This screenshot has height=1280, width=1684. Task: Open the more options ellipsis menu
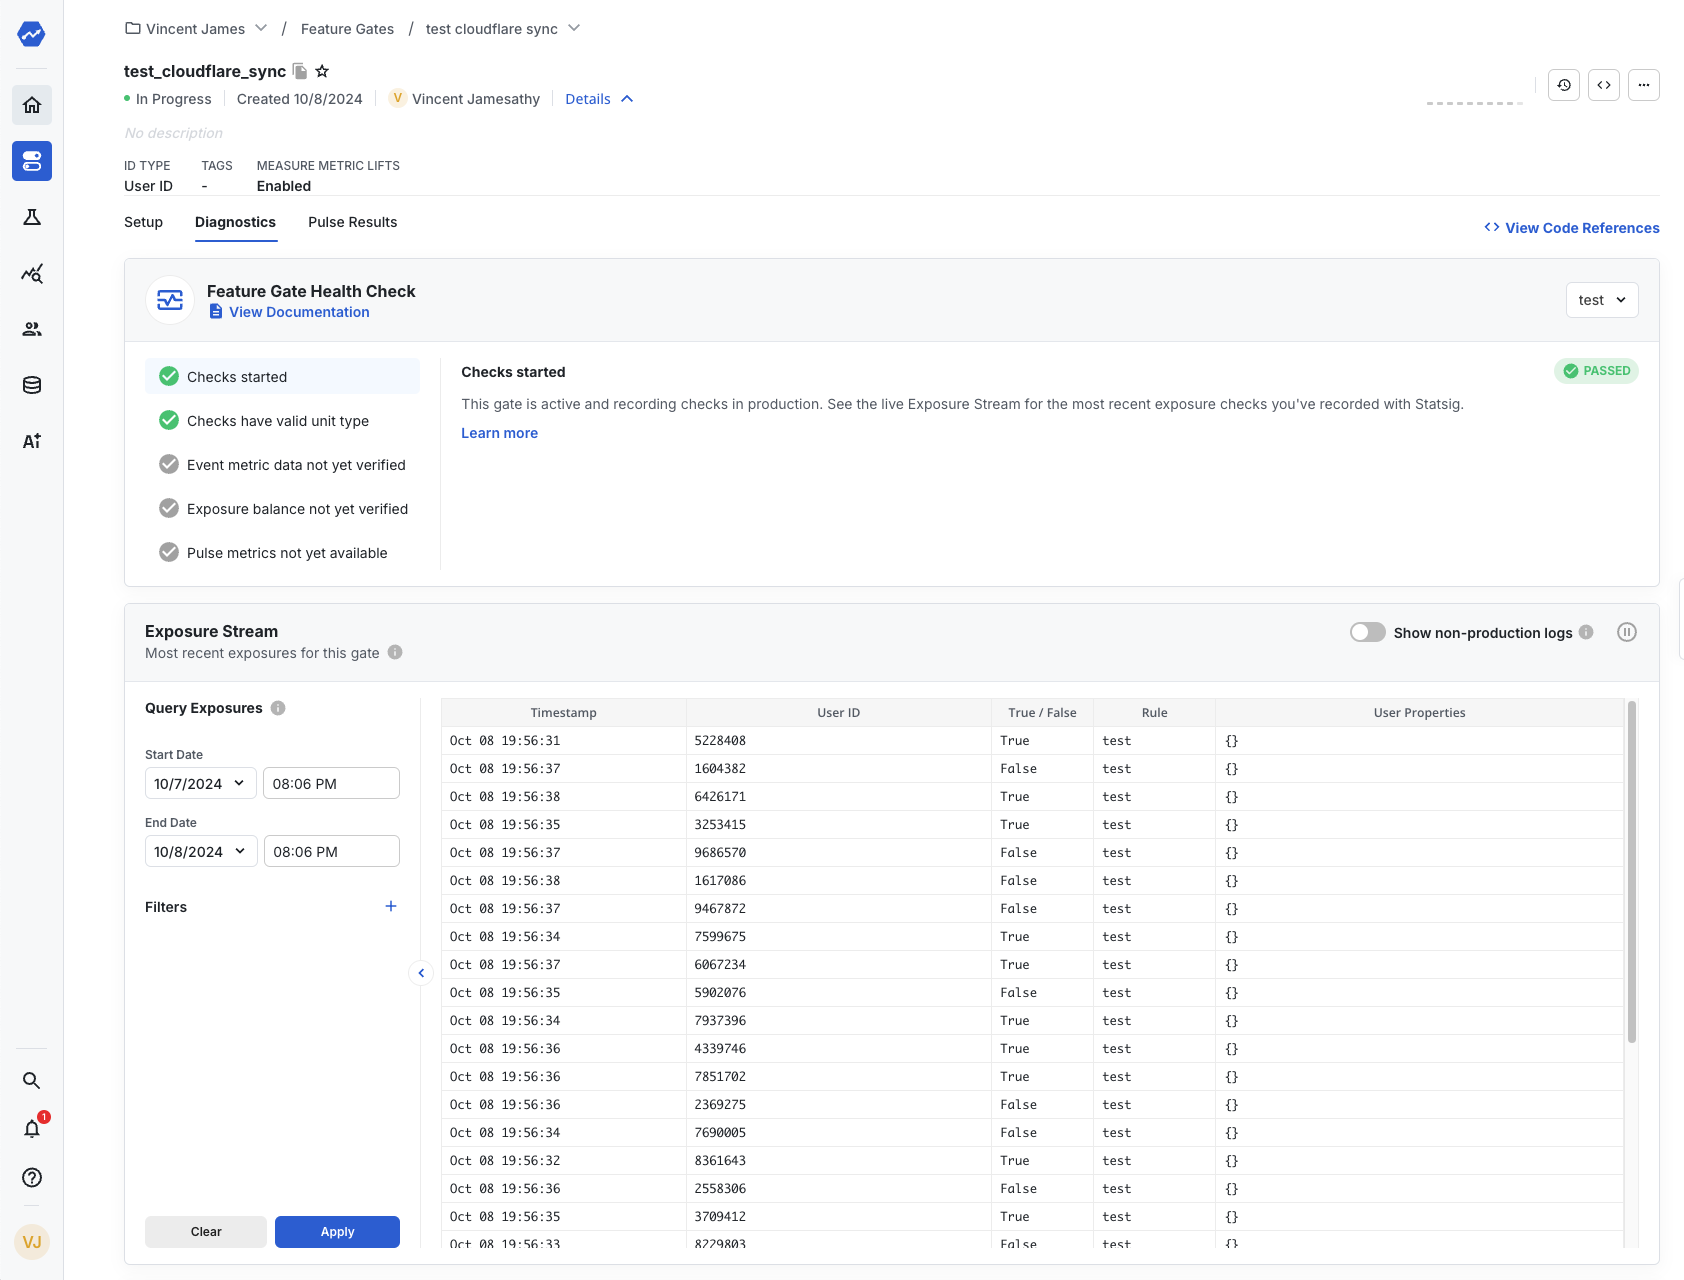tap(1643, 85)
